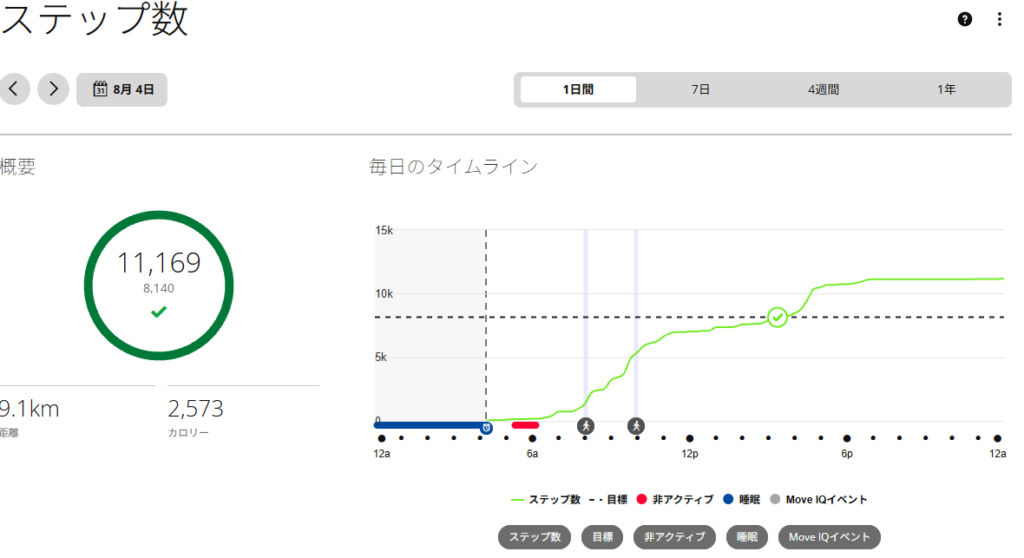
Task: Click the red inactive bar on timeline
Action: (x=525, y=425)
